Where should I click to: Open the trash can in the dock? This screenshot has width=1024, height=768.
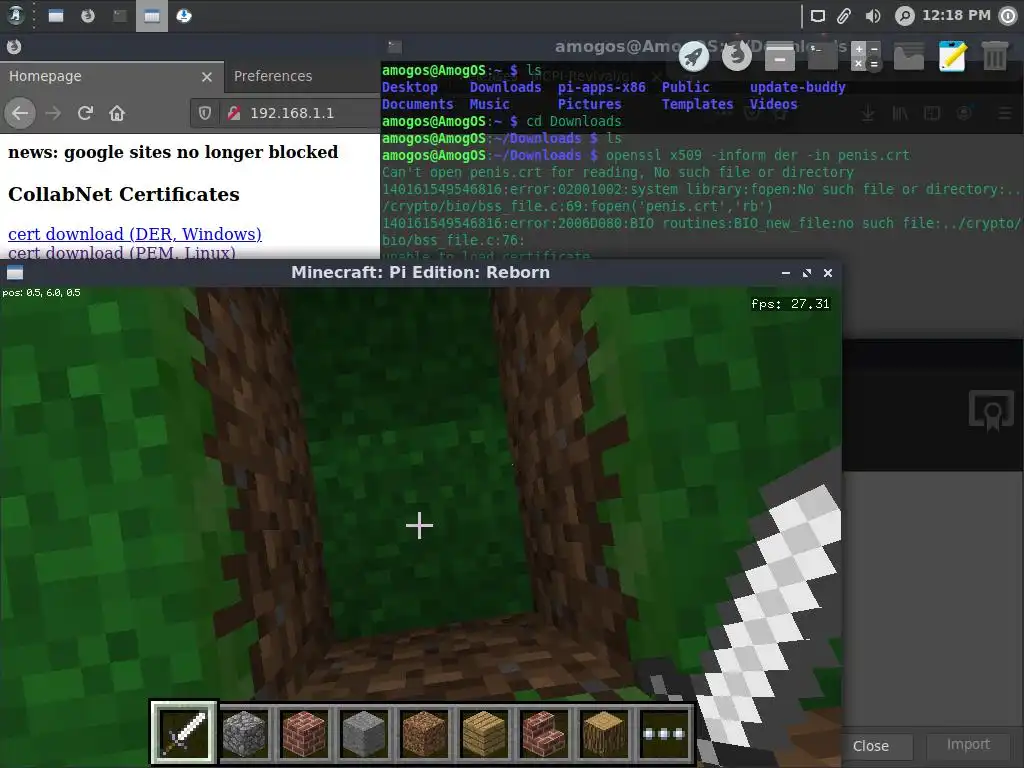point(995,56)
